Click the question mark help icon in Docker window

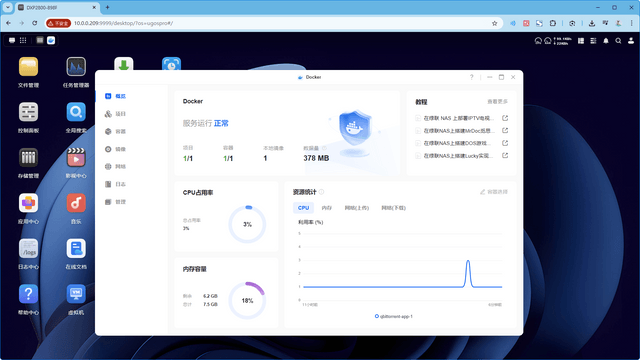coord(471,77)
